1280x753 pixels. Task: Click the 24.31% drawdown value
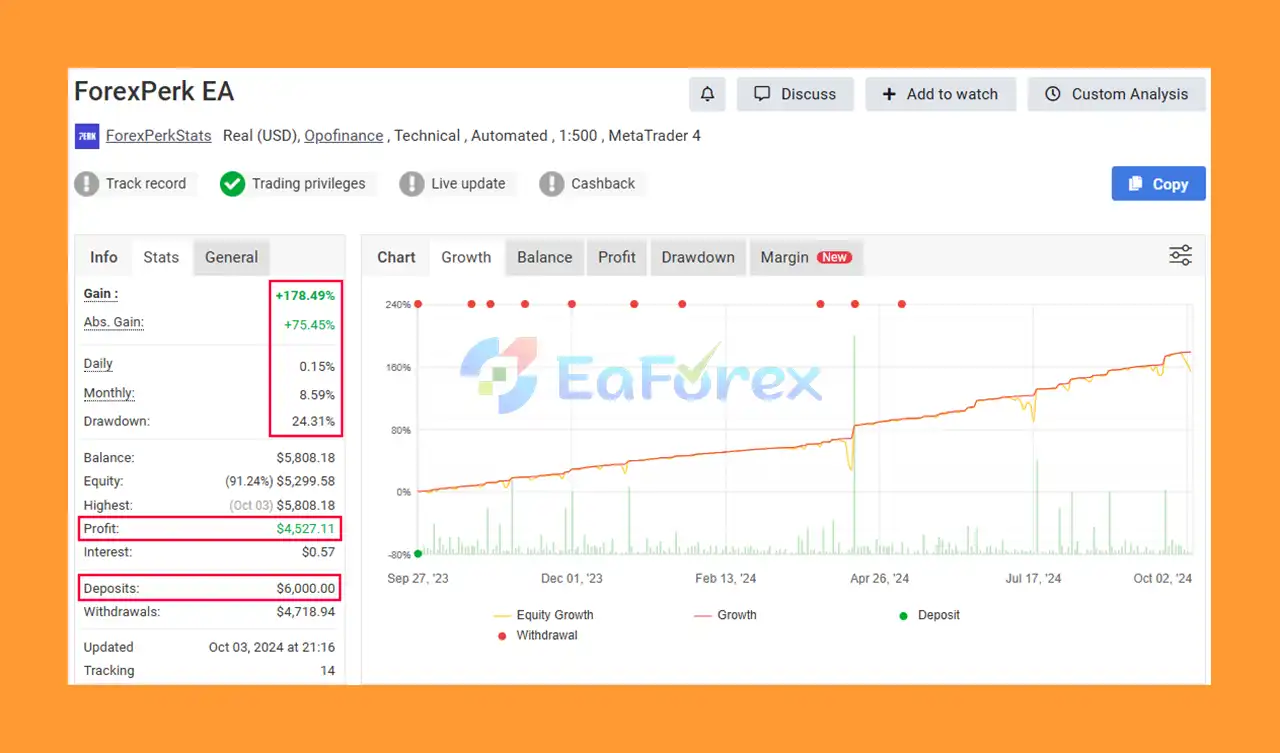pos(314,421)
